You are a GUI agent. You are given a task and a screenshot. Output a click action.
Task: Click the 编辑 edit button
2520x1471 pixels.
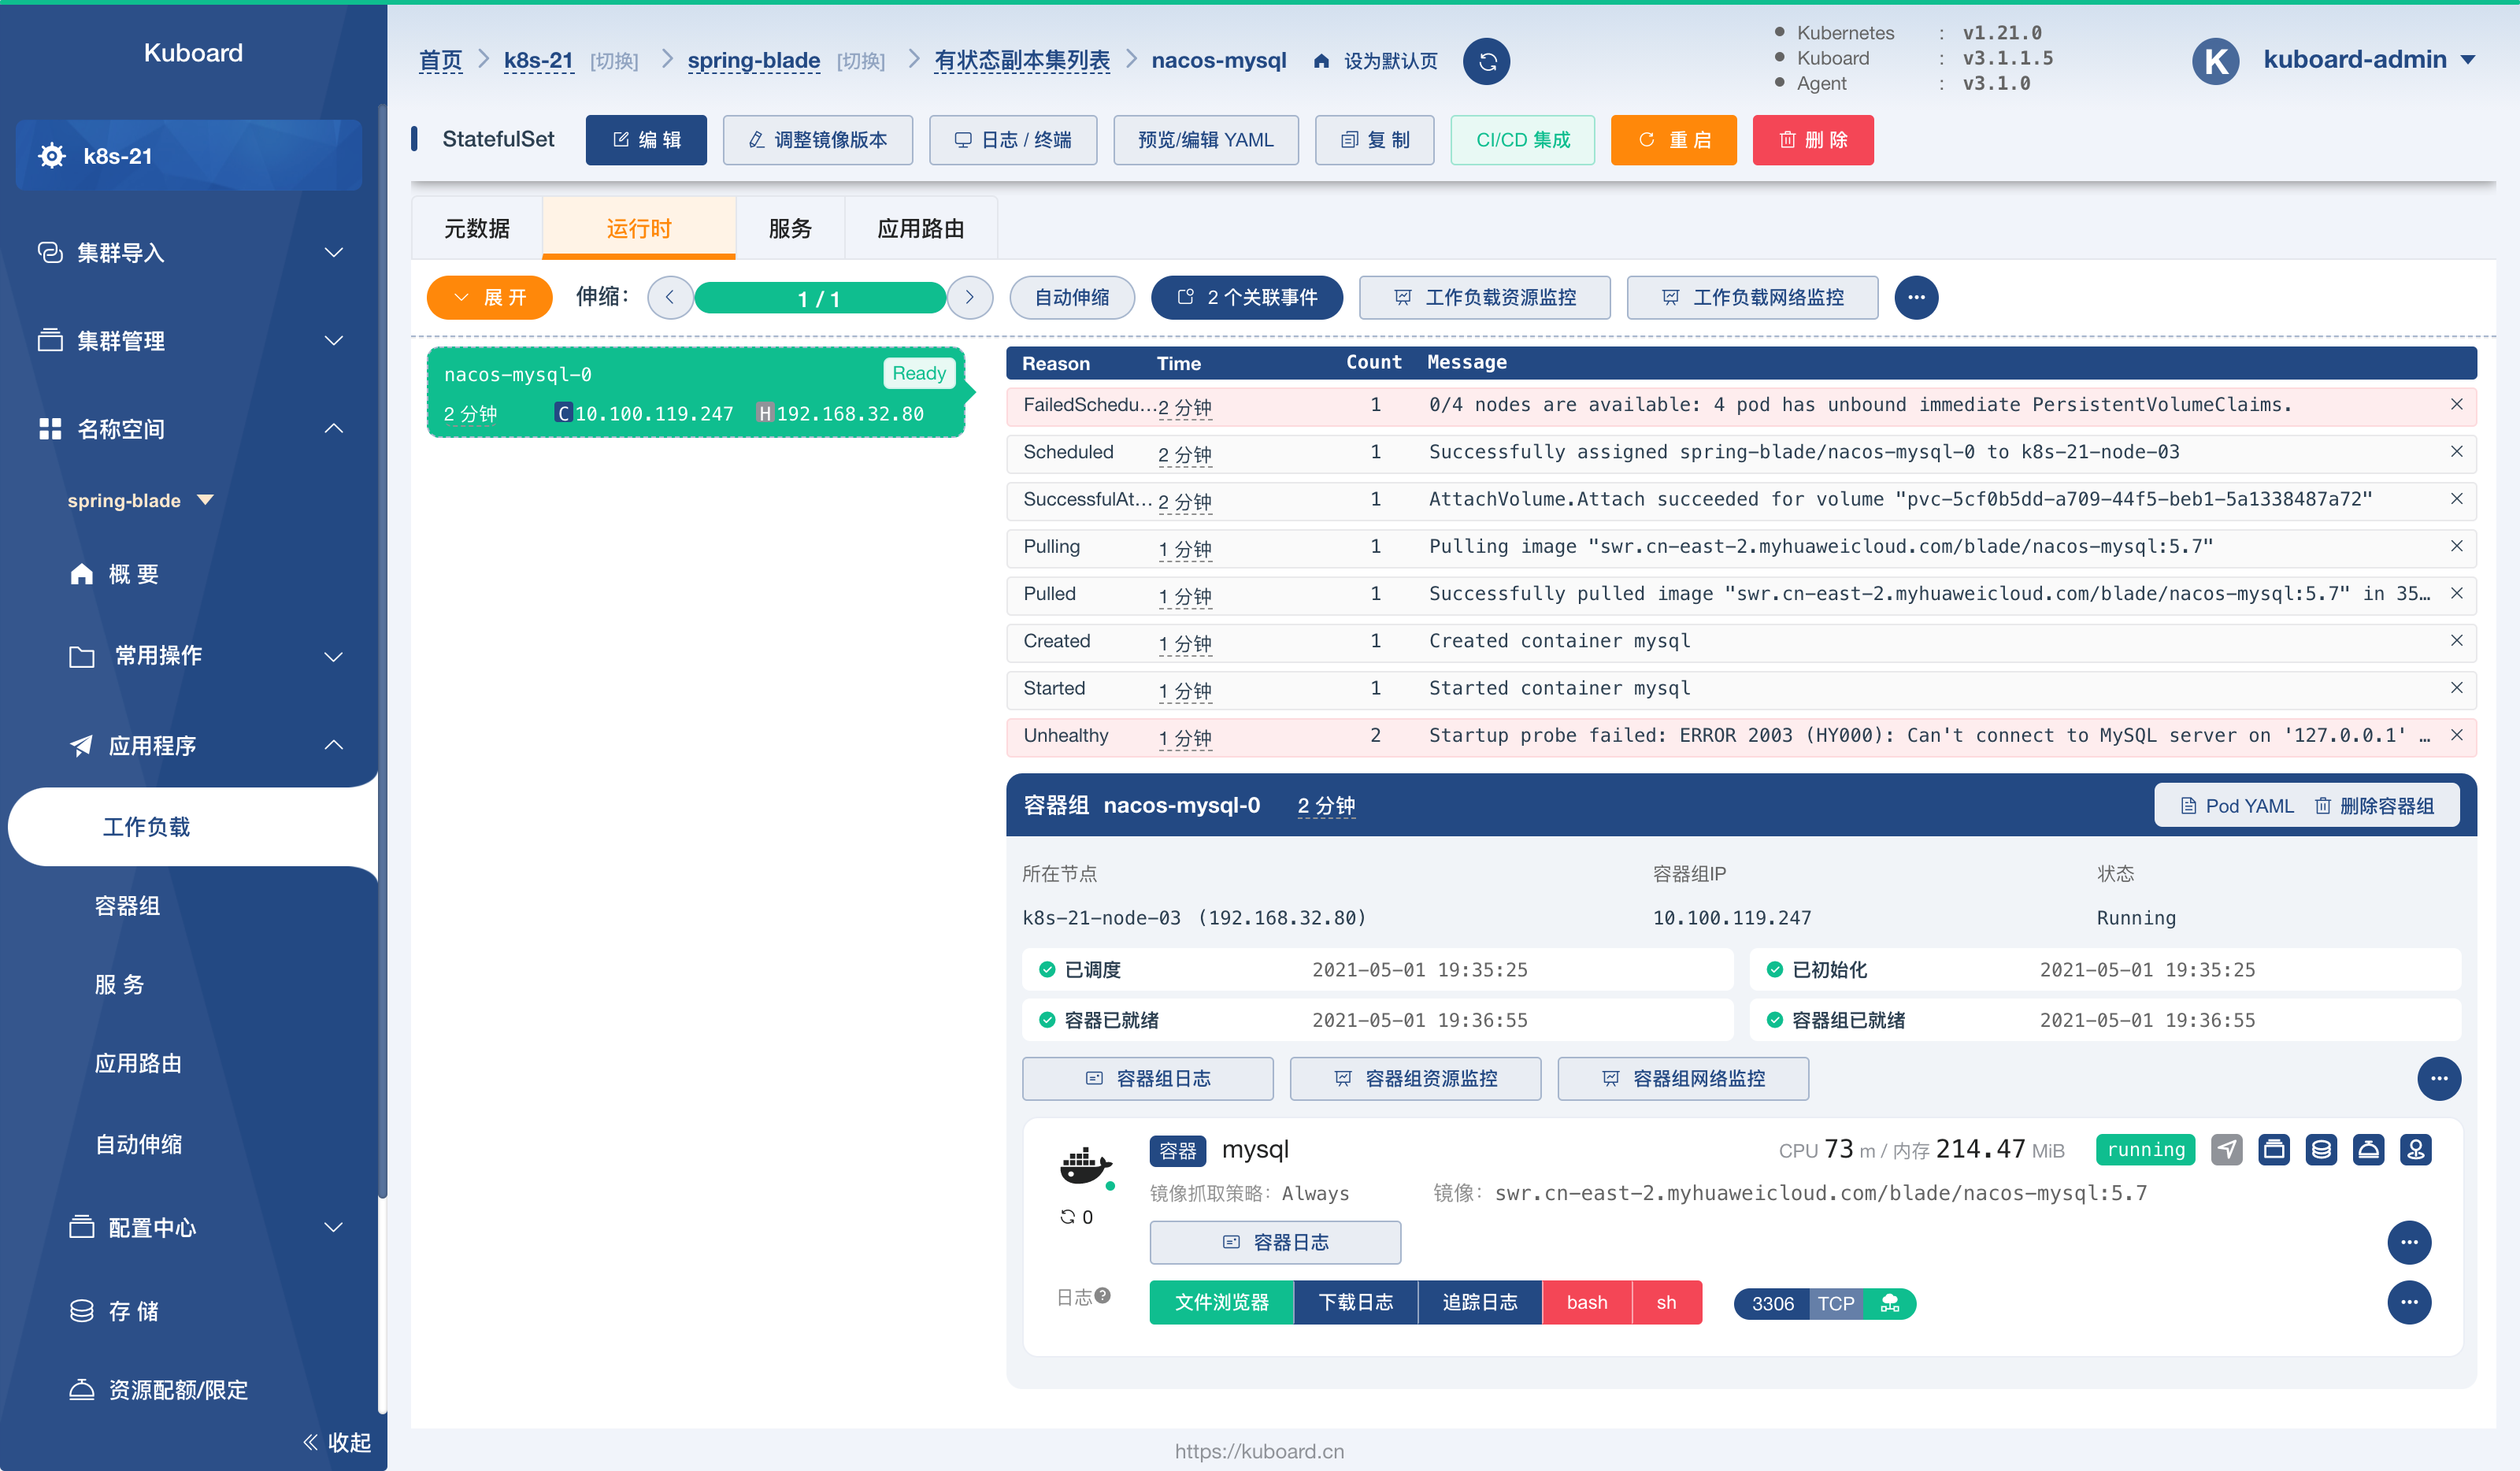pyautogui.click(x=646, y=140)
